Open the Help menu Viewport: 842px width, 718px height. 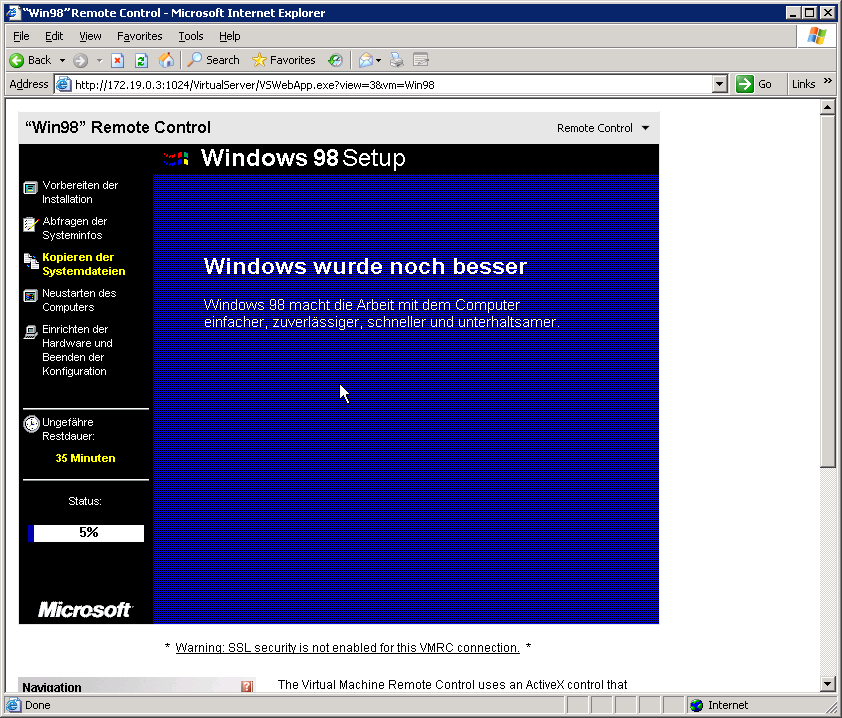click(229, 36)
